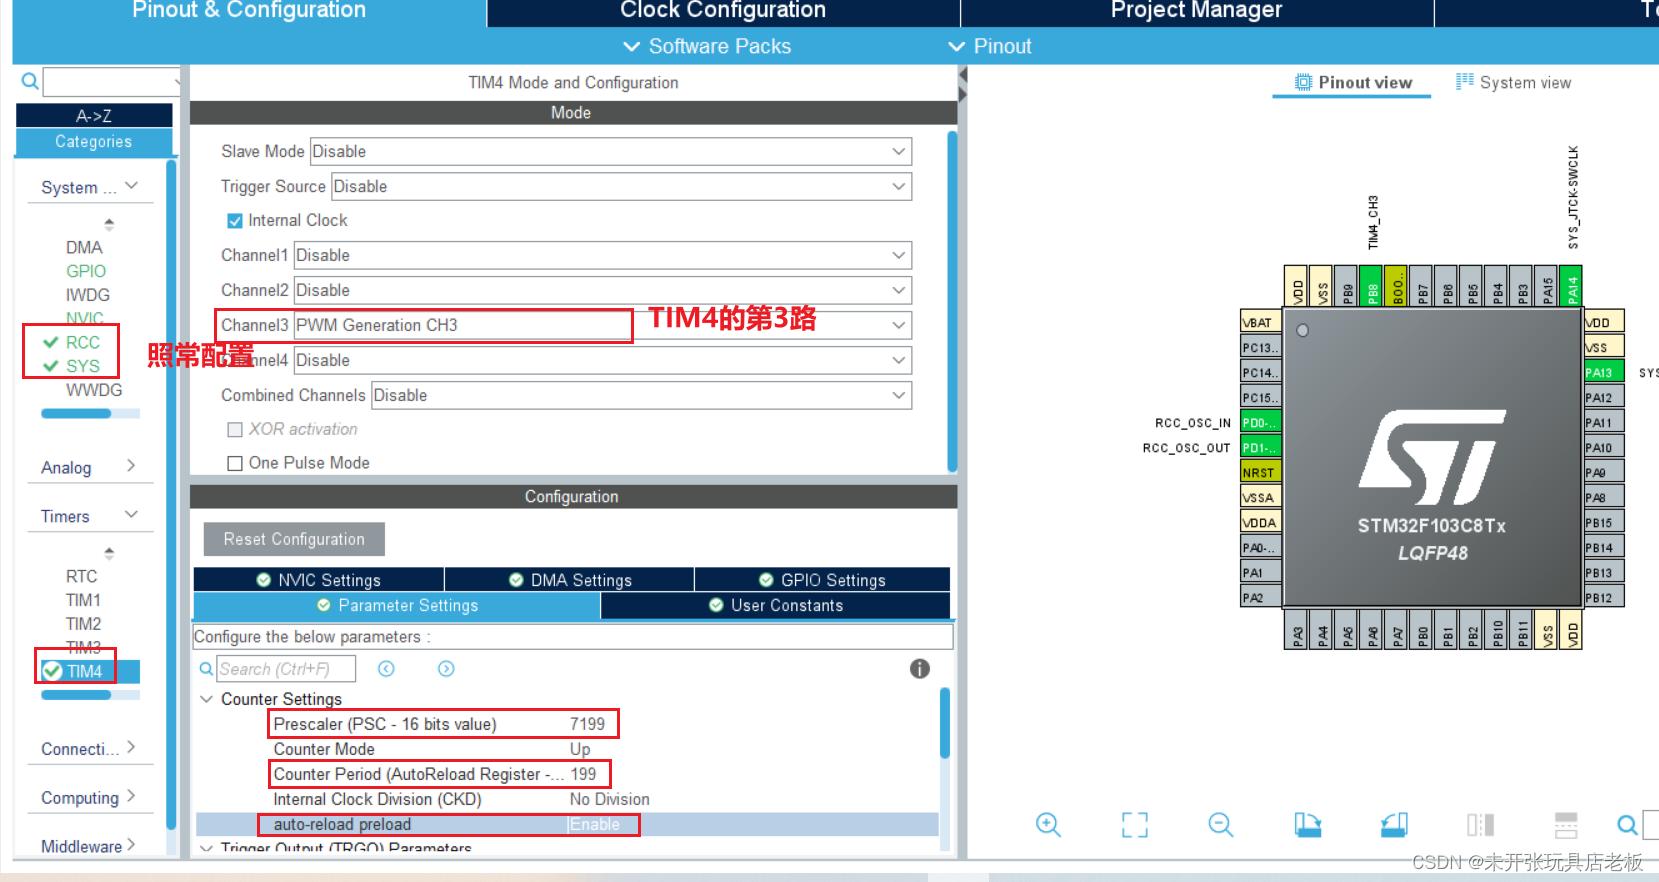Image resolution: width=1659 pixels, height=882 pixels.
Task: Select the Parameter Settings tab
Action: click(397, 605)
